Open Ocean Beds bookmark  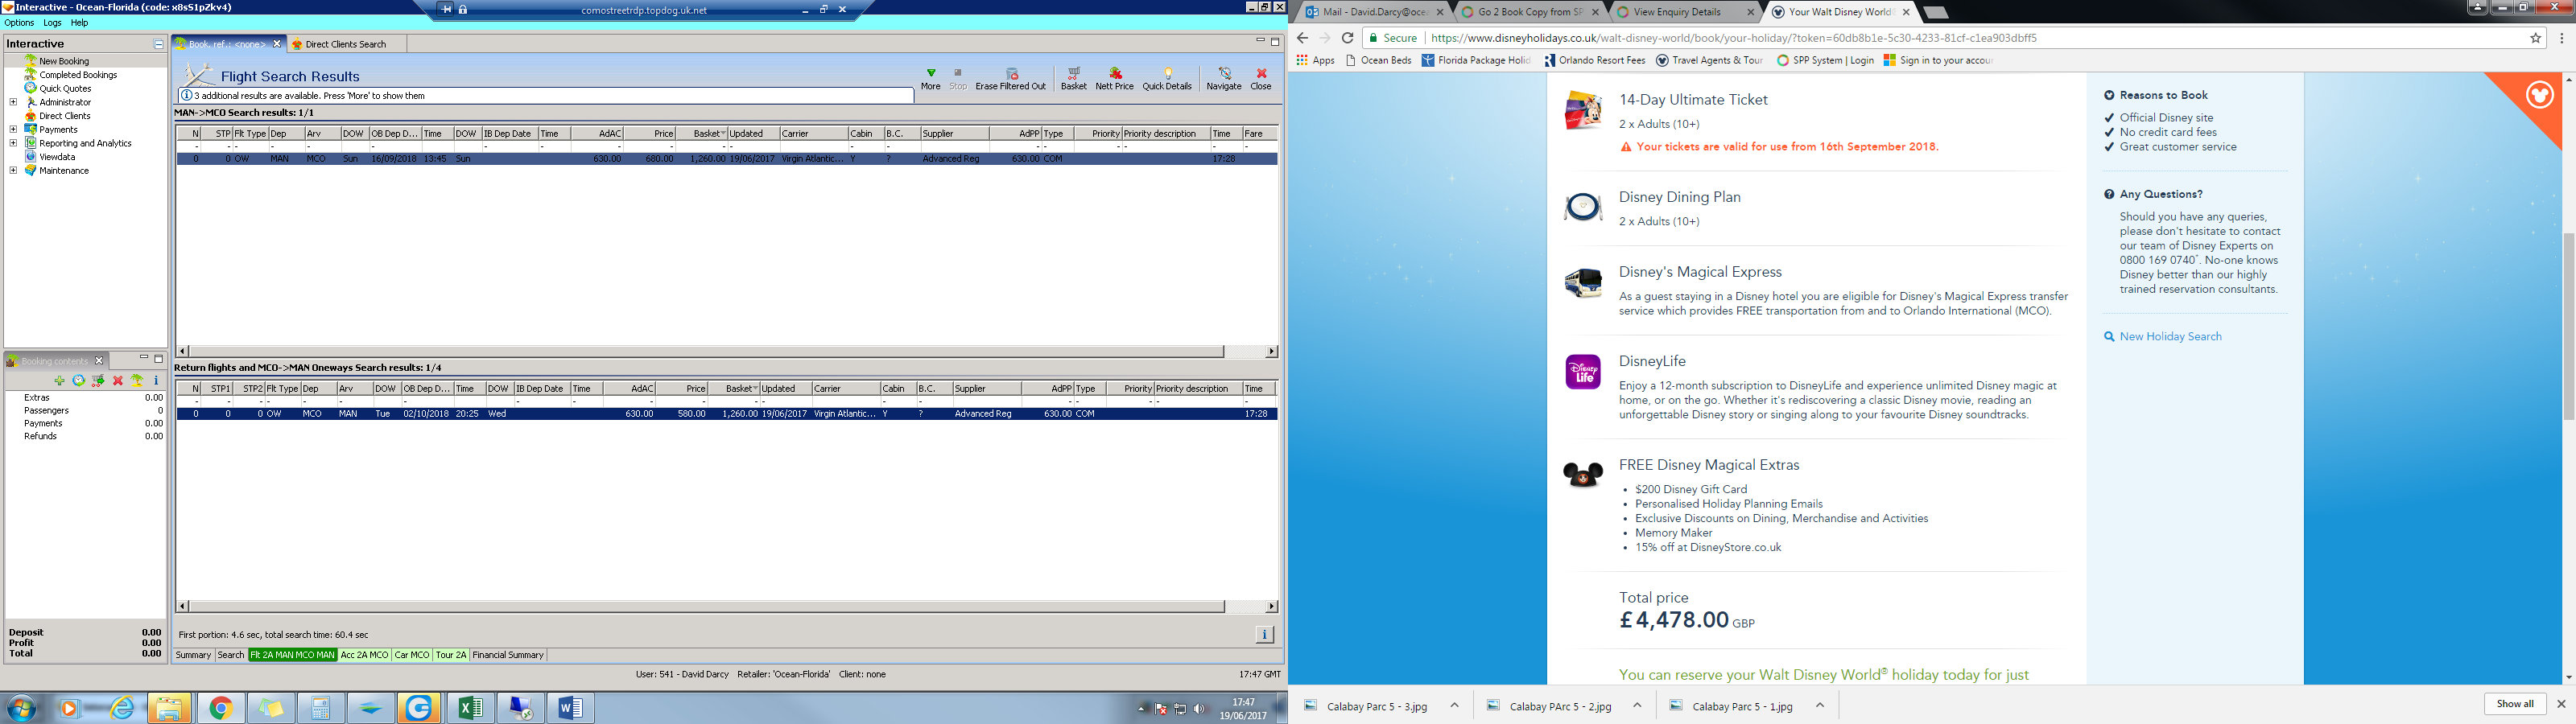[1378, 60]
